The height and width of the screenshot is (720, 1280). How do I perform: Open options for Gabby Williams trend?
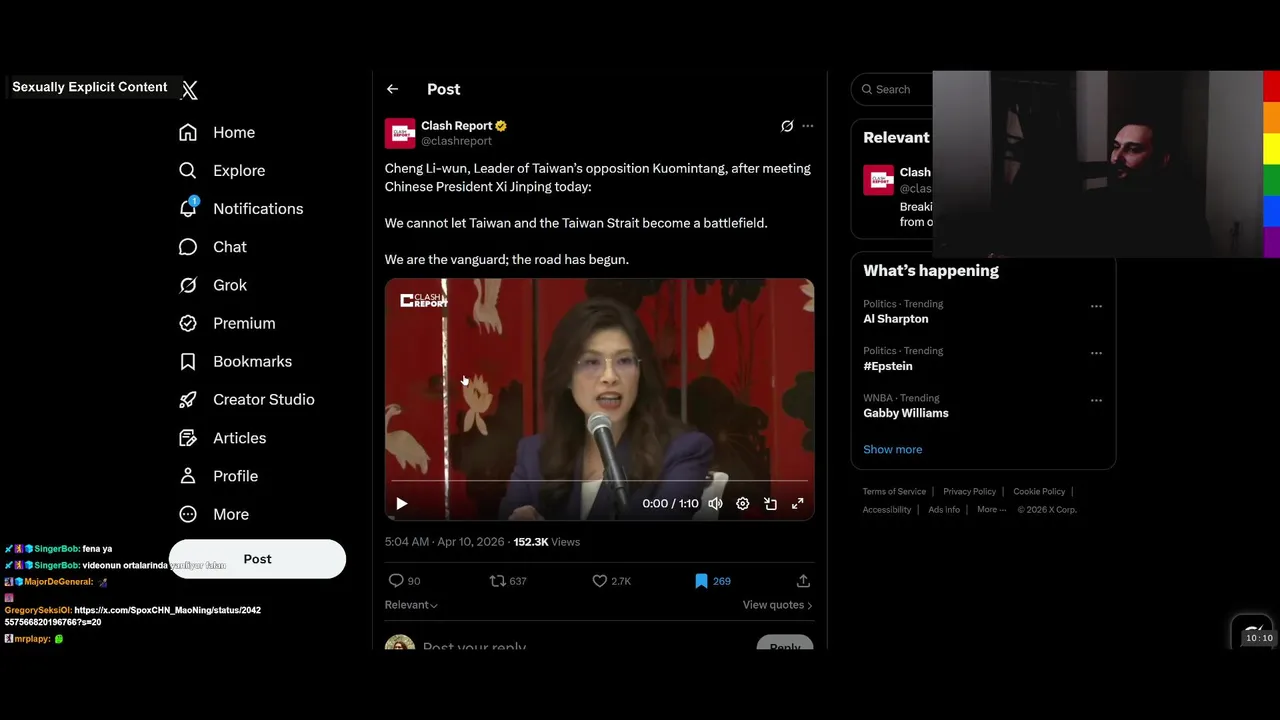[1096, 400]
